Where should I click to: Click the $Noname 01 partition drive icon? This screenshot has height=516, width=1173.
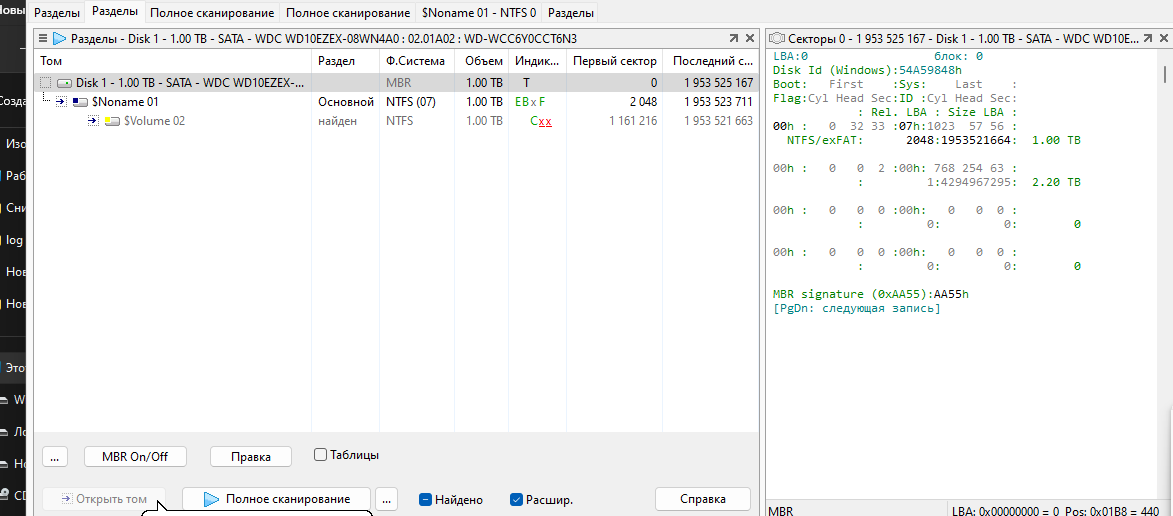(80, 102)
